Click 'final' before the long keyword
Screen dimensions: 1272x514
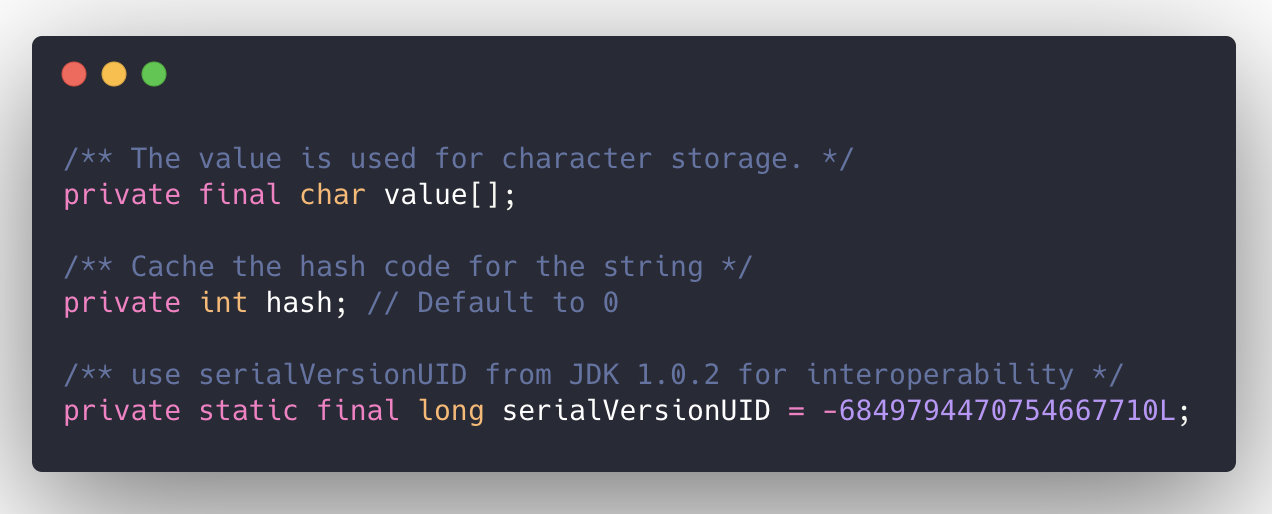358,410
